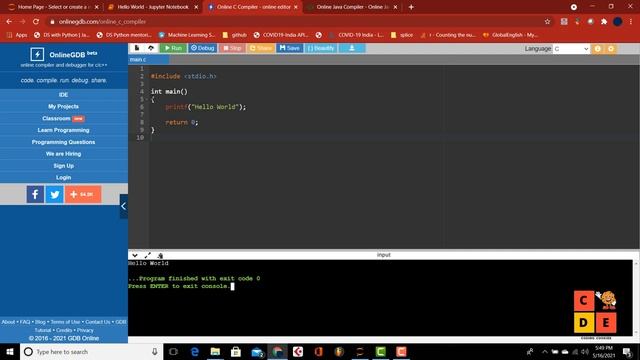
Task: Format code using the Beautify button
Action: tap(321, 48)
